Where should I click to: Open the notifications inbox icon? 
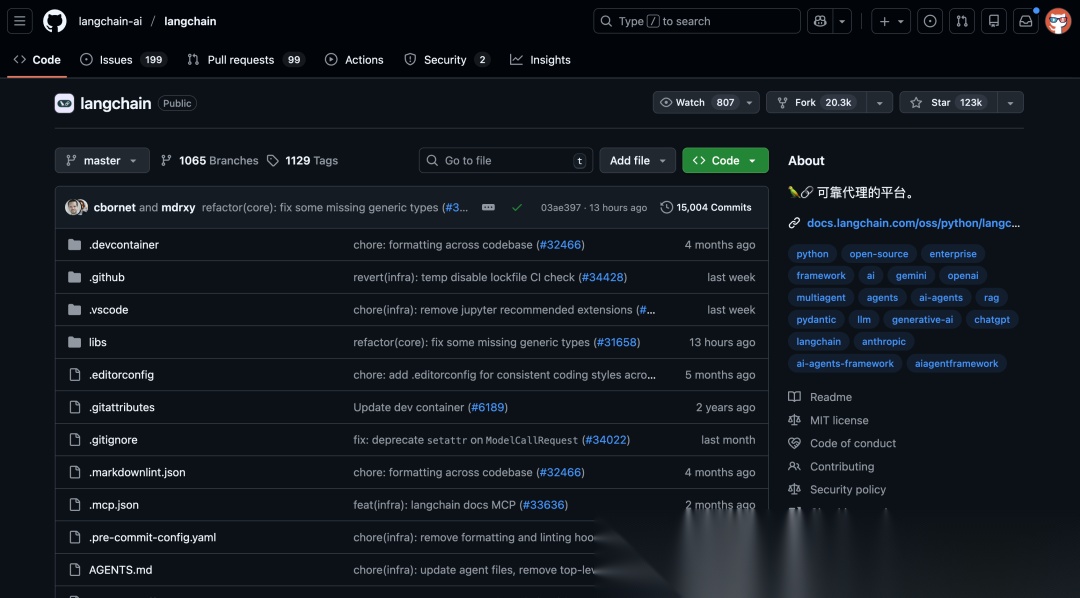(x=1026, y=21)
